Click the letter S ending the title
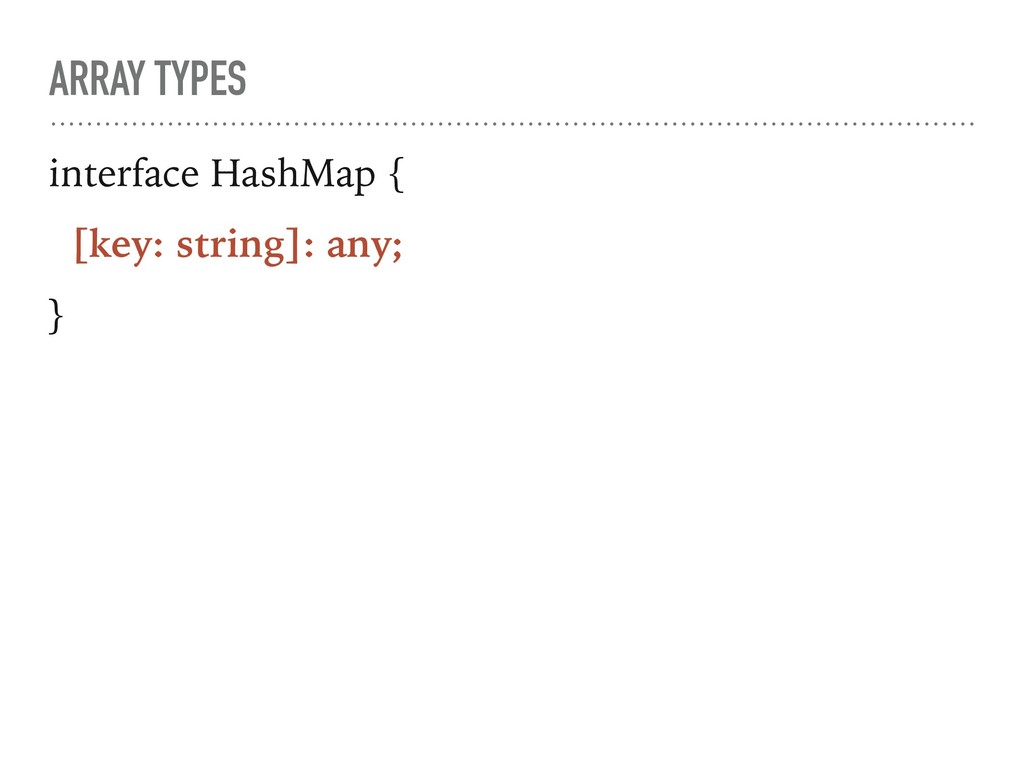Viewport: 1024px width, 768px height. (x=237, y=78)
